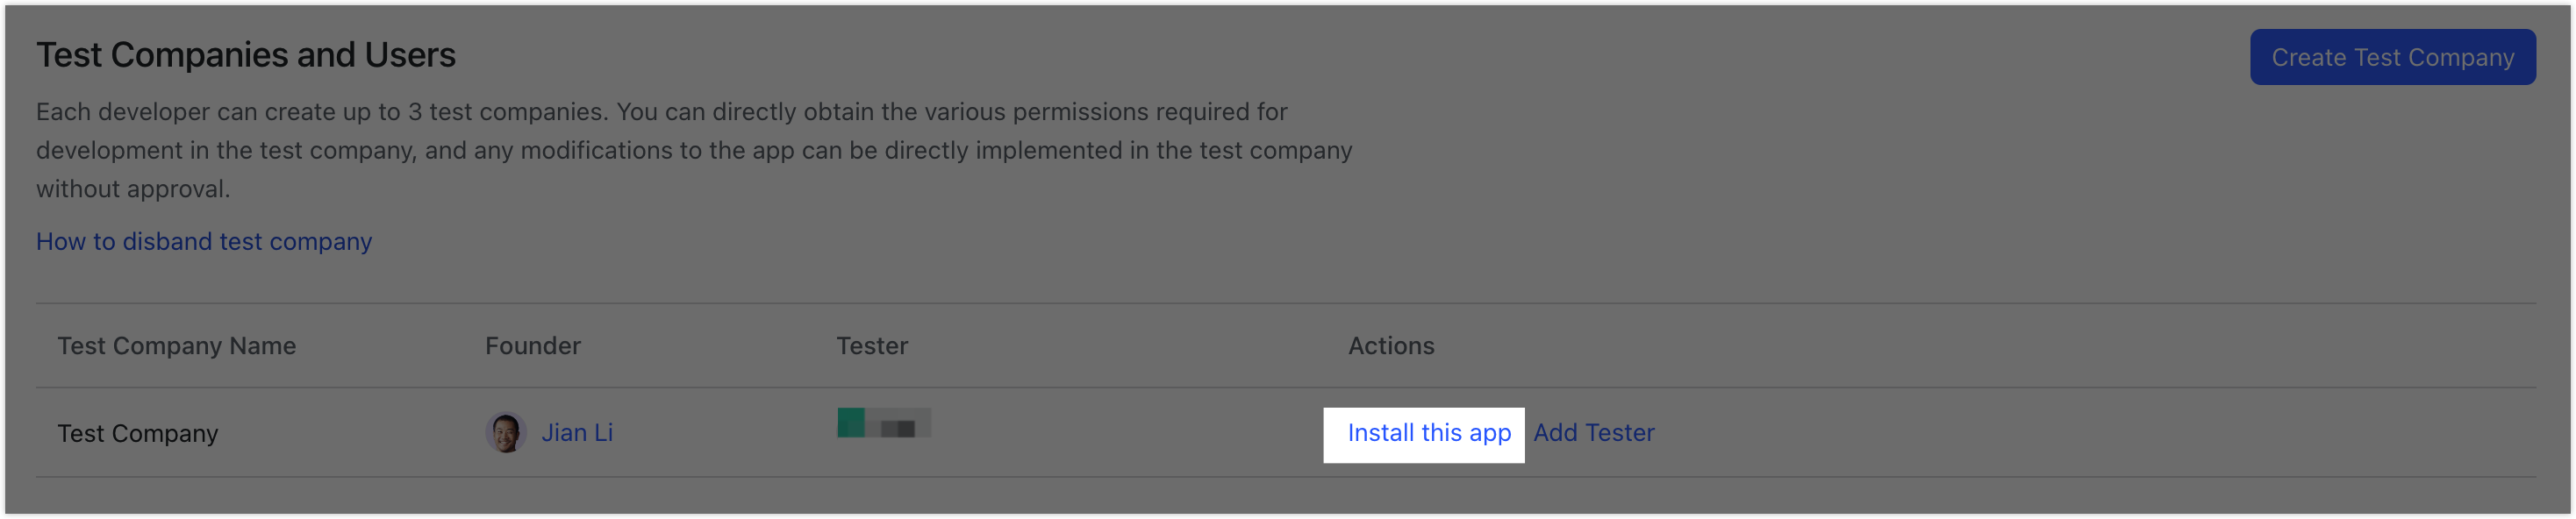Image resolution: width=2576 pixels, height=519 pixels.
Task: Select the Tester column header
Action: pyautogui.click(x=872, y=346)
